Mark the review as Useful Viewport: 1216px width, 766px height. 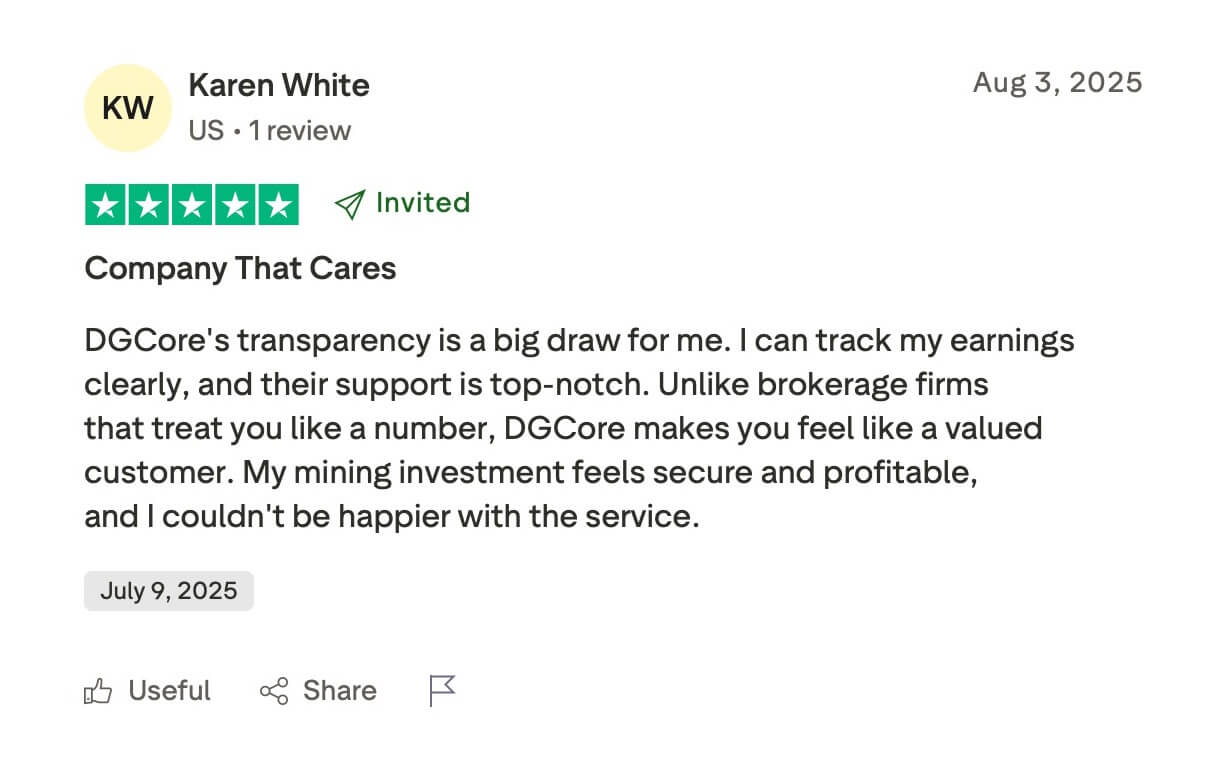click(169, 691)
